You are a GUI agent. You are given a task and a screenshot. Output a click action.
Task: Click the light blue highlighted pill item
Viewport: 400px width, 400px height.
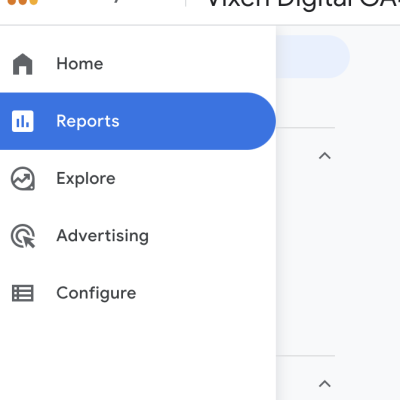coord(313,57)
